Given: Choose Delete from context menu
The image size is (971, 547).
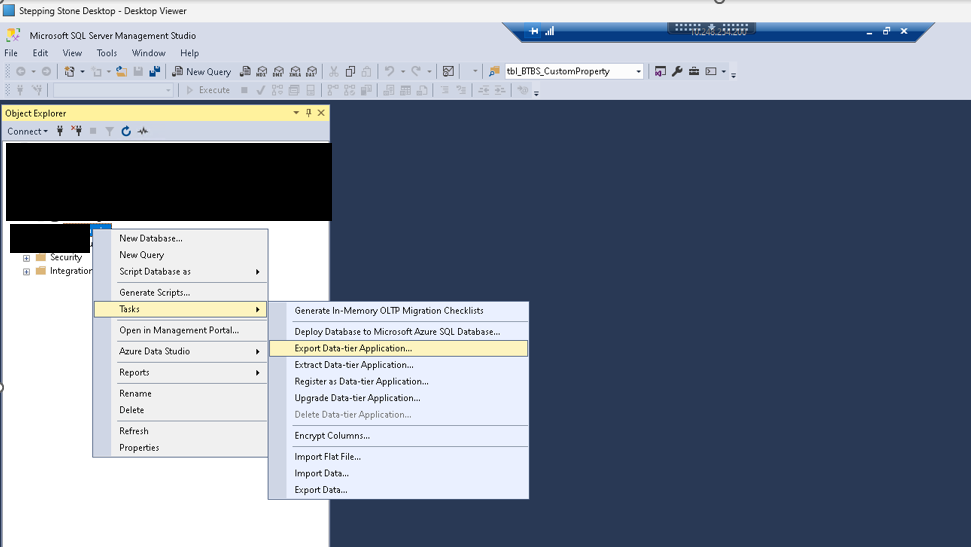Looking at the screenshot, I should tap(180, 410).
